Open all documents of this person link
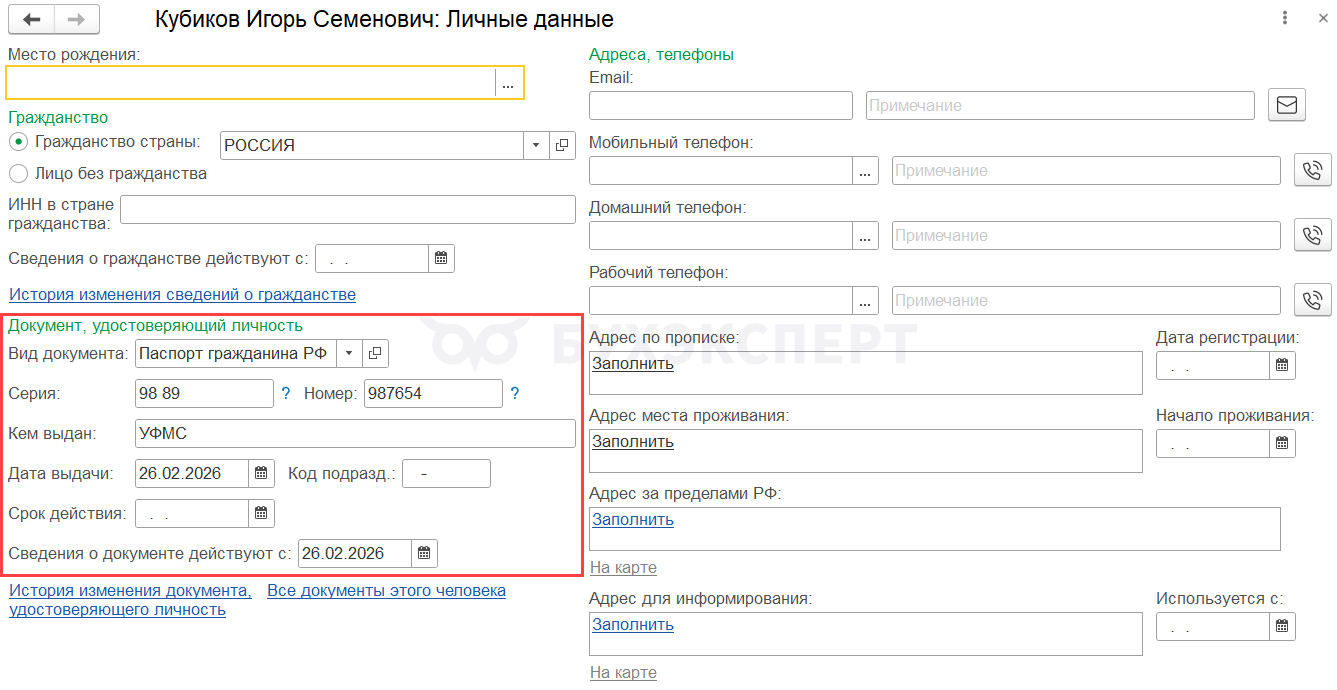The width and height of the screenshot is (1337, 690). [386, 591]
